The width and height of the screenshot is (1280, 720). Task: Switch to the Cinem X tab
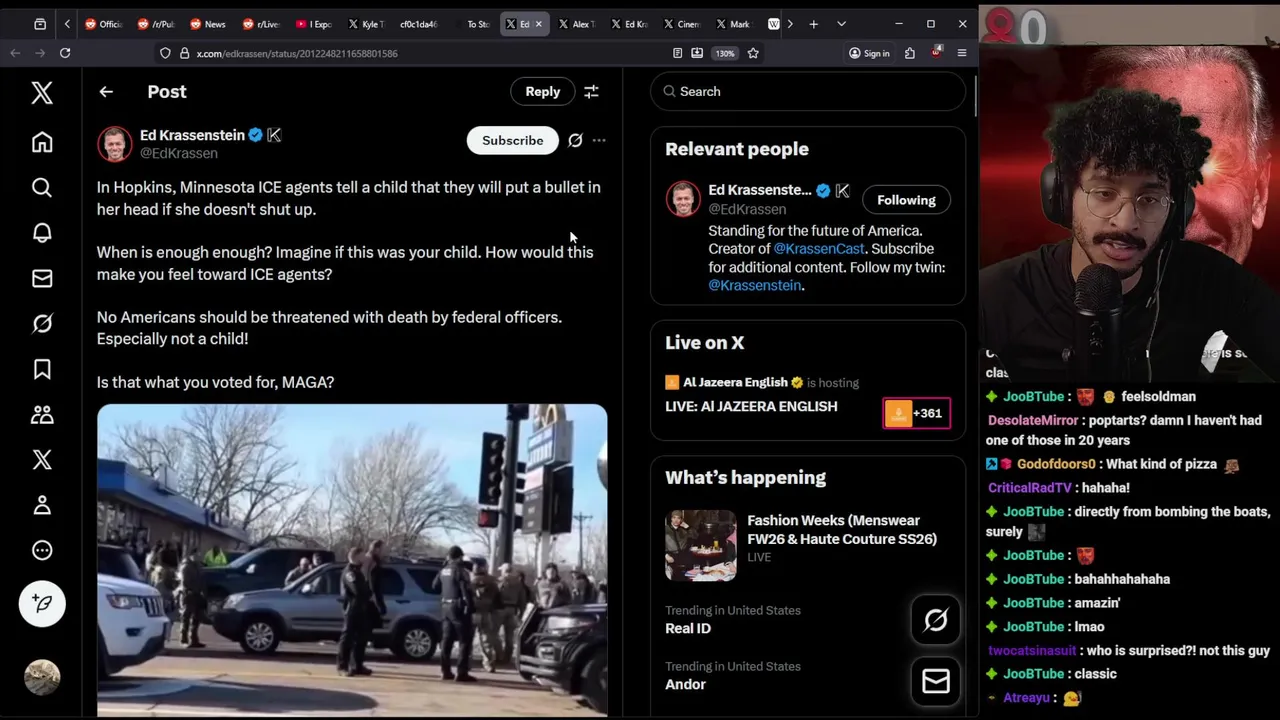680,24
